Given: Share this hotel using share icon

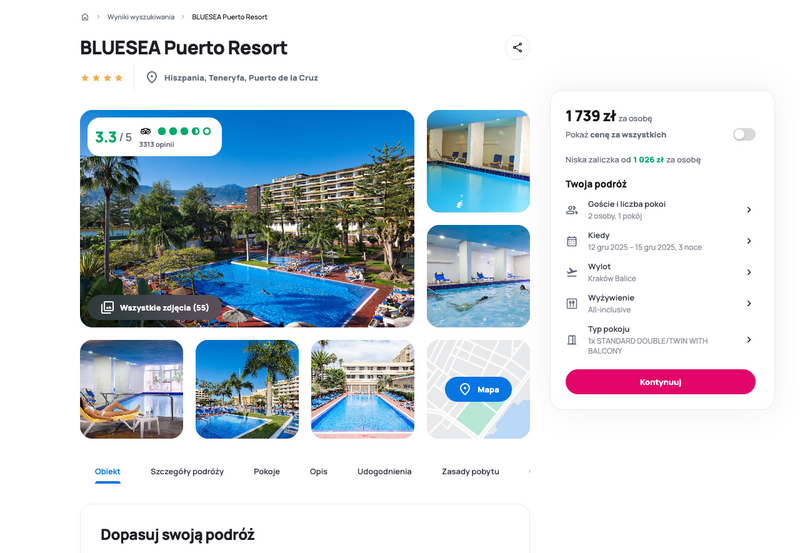Looking at the screenshot, I should pos(517,47).
